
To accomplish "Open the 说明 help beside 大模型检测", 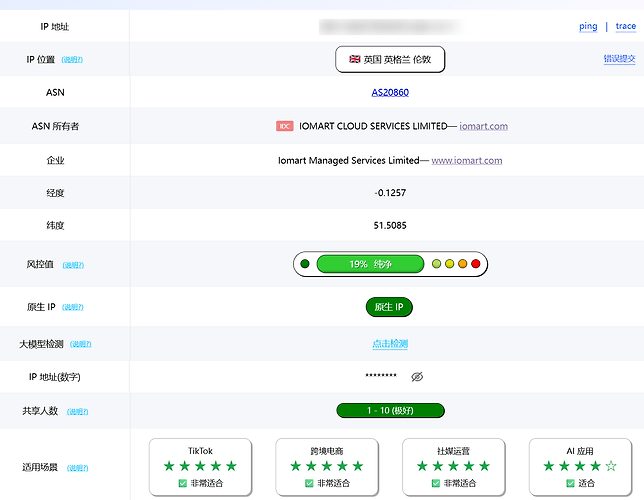I will click(80, 344).
